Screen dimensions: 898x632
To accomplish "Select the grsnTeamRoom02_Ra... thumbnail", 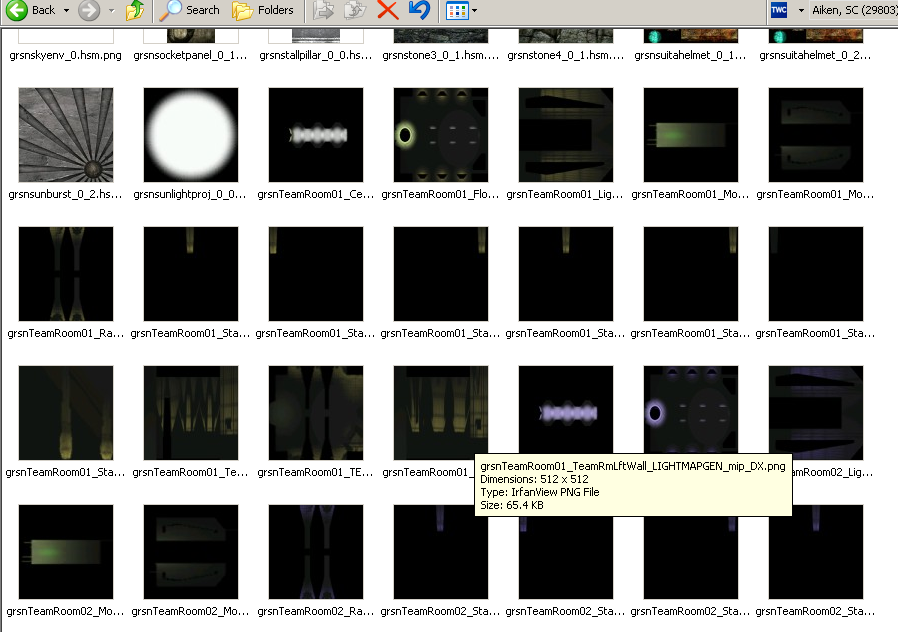I will pyautogui.click(x=316, y=552).
